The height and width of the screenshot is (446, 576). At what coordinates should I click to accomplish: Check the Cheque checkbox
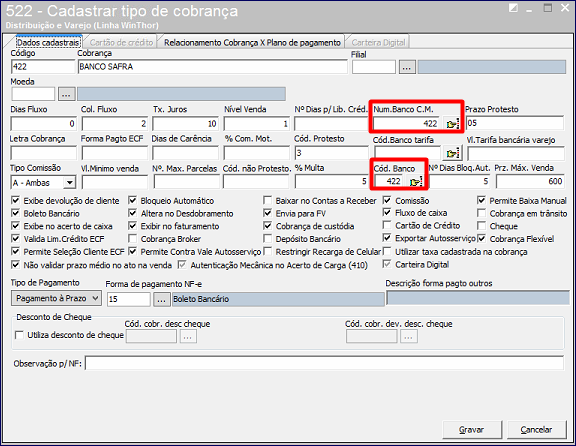coord(481,226)
